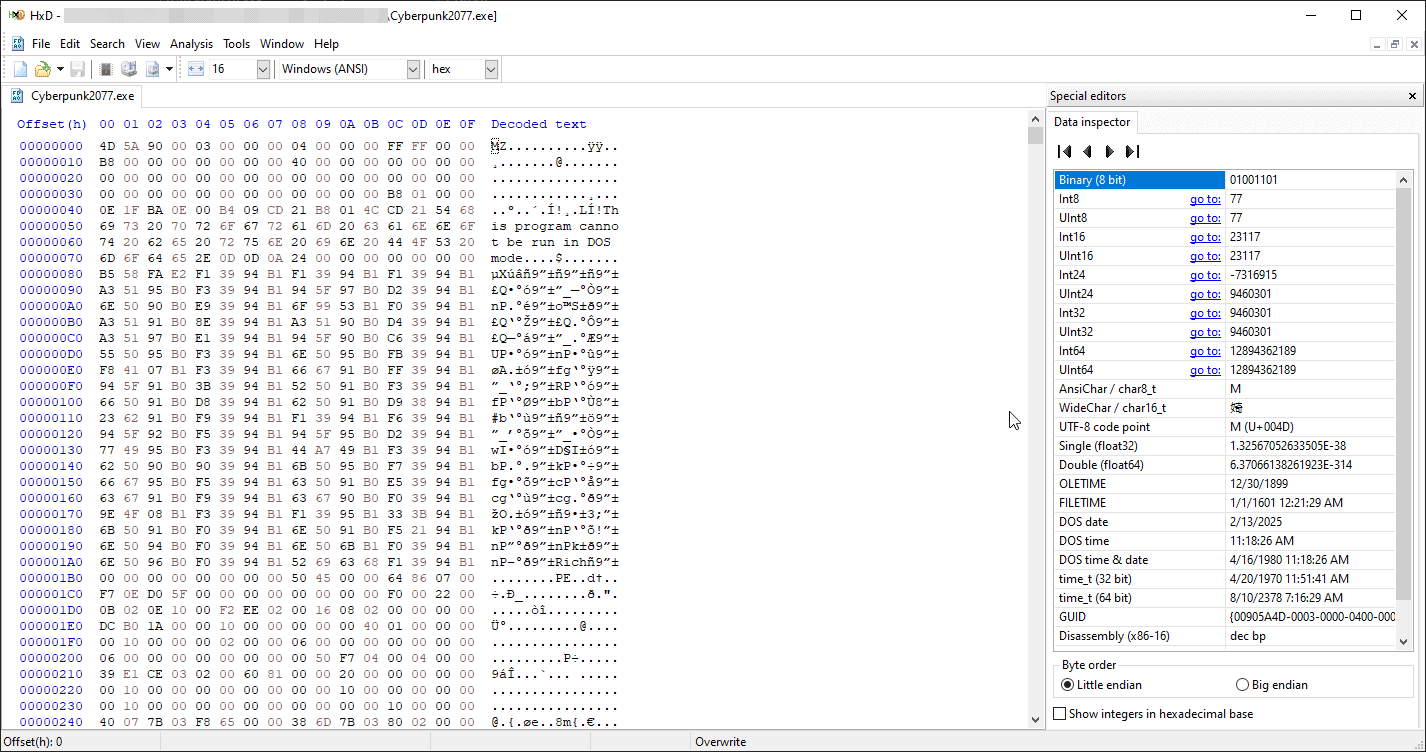Click the Decoded text column header
This screenshot has height=752, width=1426.
tap(539, 124)
